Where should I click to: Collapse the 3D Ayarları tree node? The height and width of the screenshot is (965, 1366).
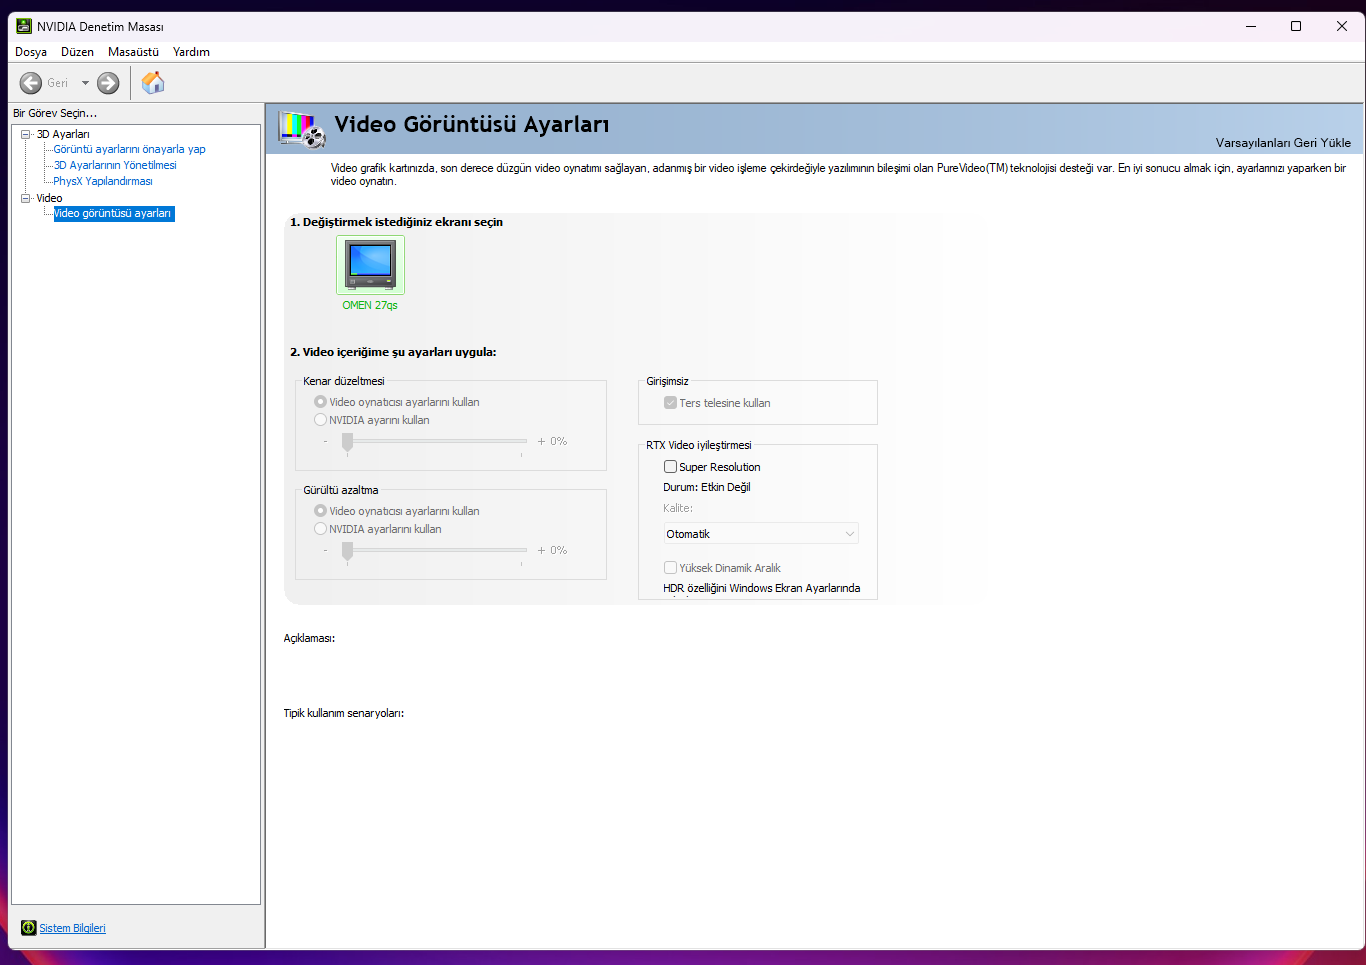coord(26,134)
